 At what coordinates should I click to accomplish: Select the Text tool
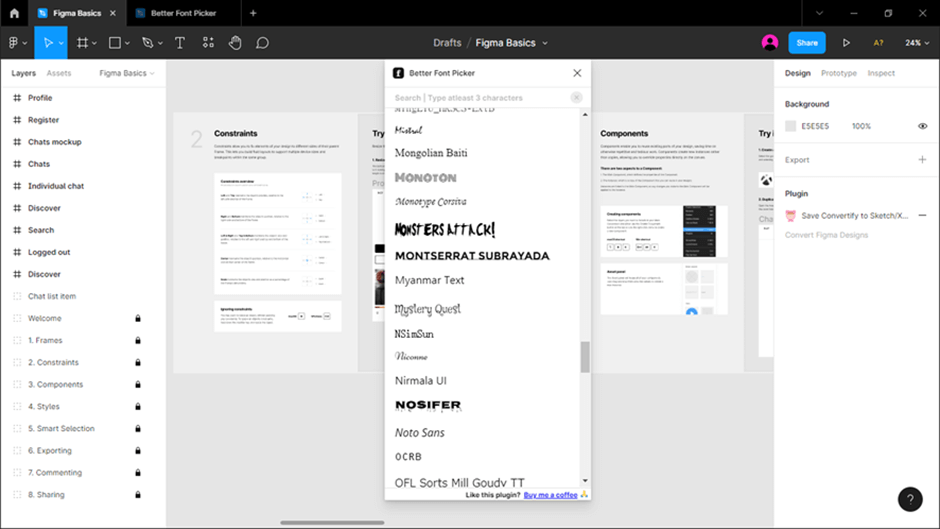click(179, 43)
